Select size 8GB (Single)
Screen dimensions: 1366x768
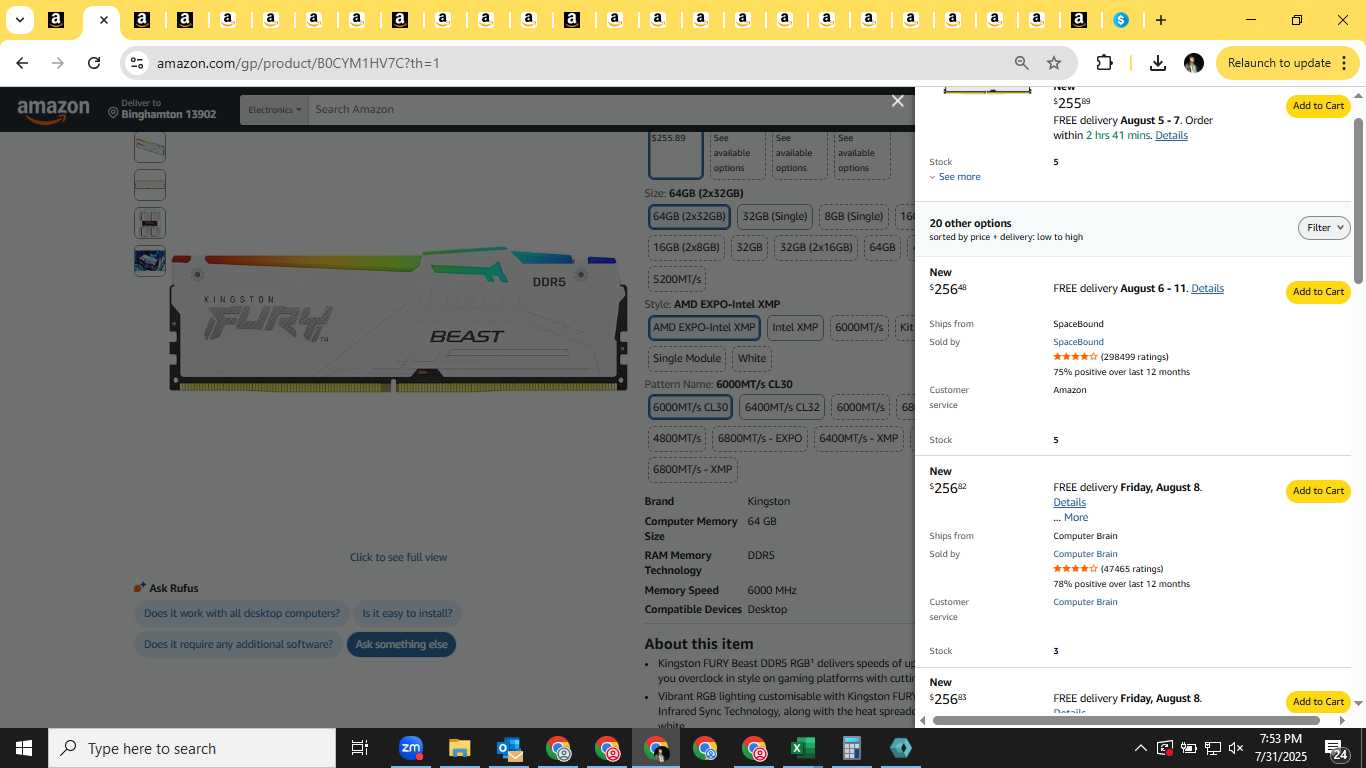(x=853, y=217)
